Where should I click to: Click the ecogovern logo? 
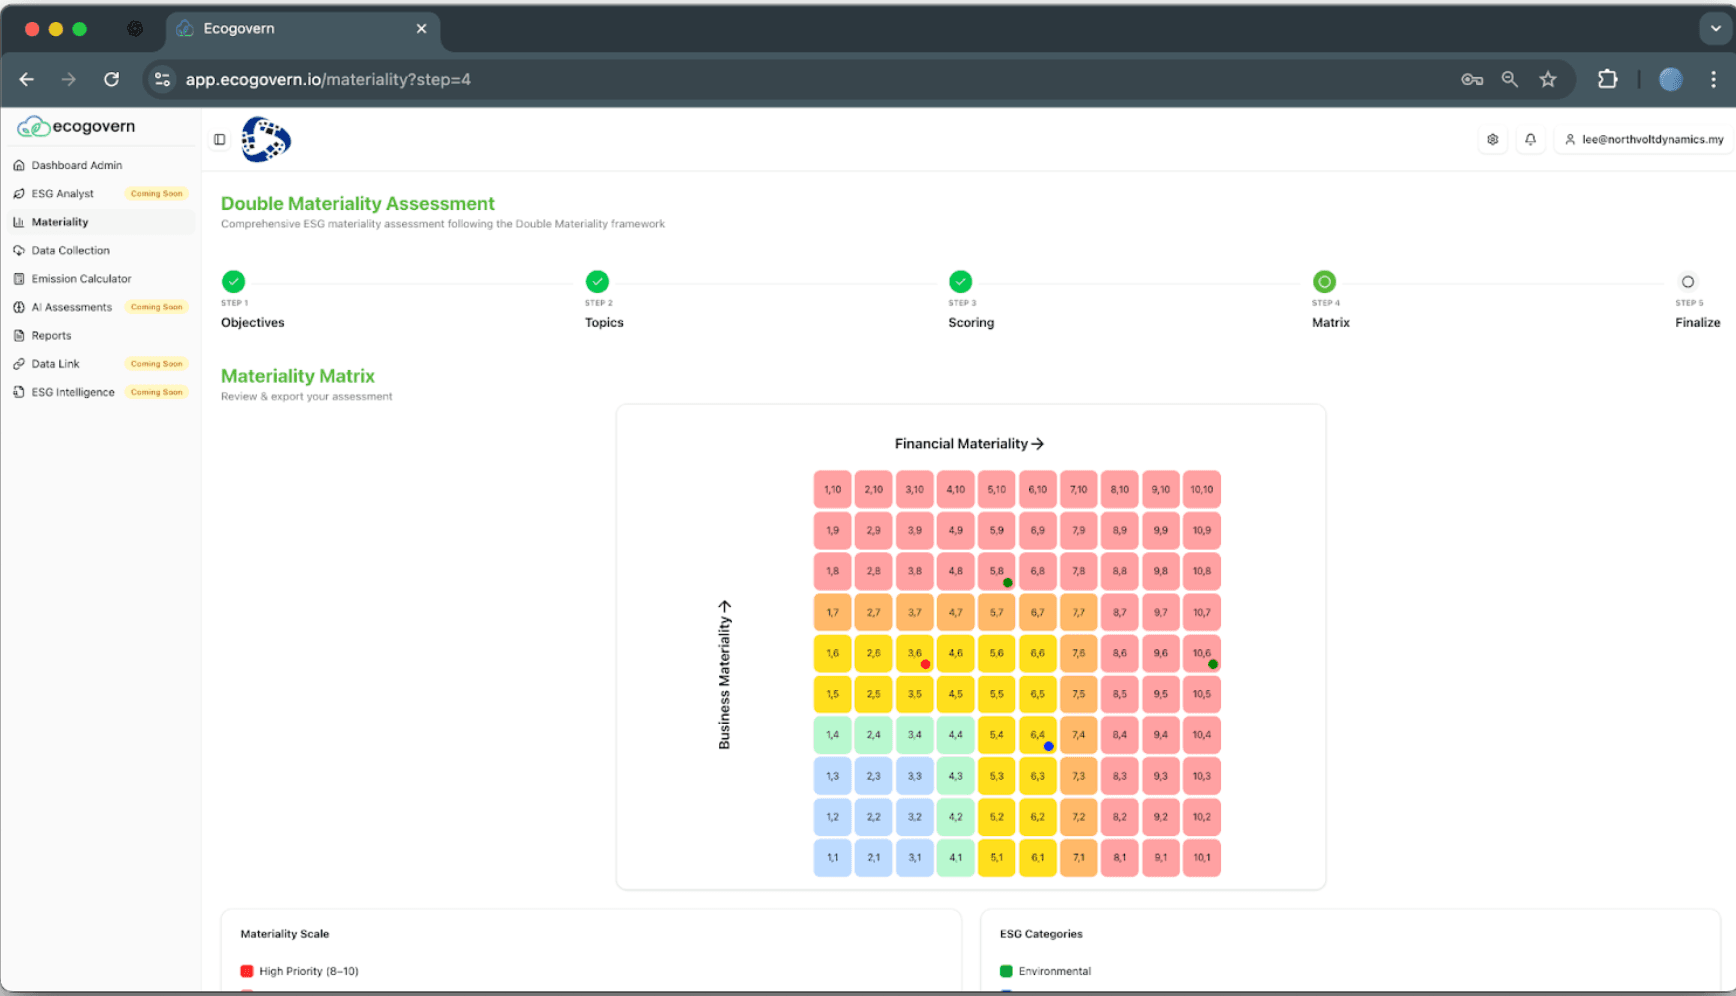pyautogui.click(x=77, y=127)
